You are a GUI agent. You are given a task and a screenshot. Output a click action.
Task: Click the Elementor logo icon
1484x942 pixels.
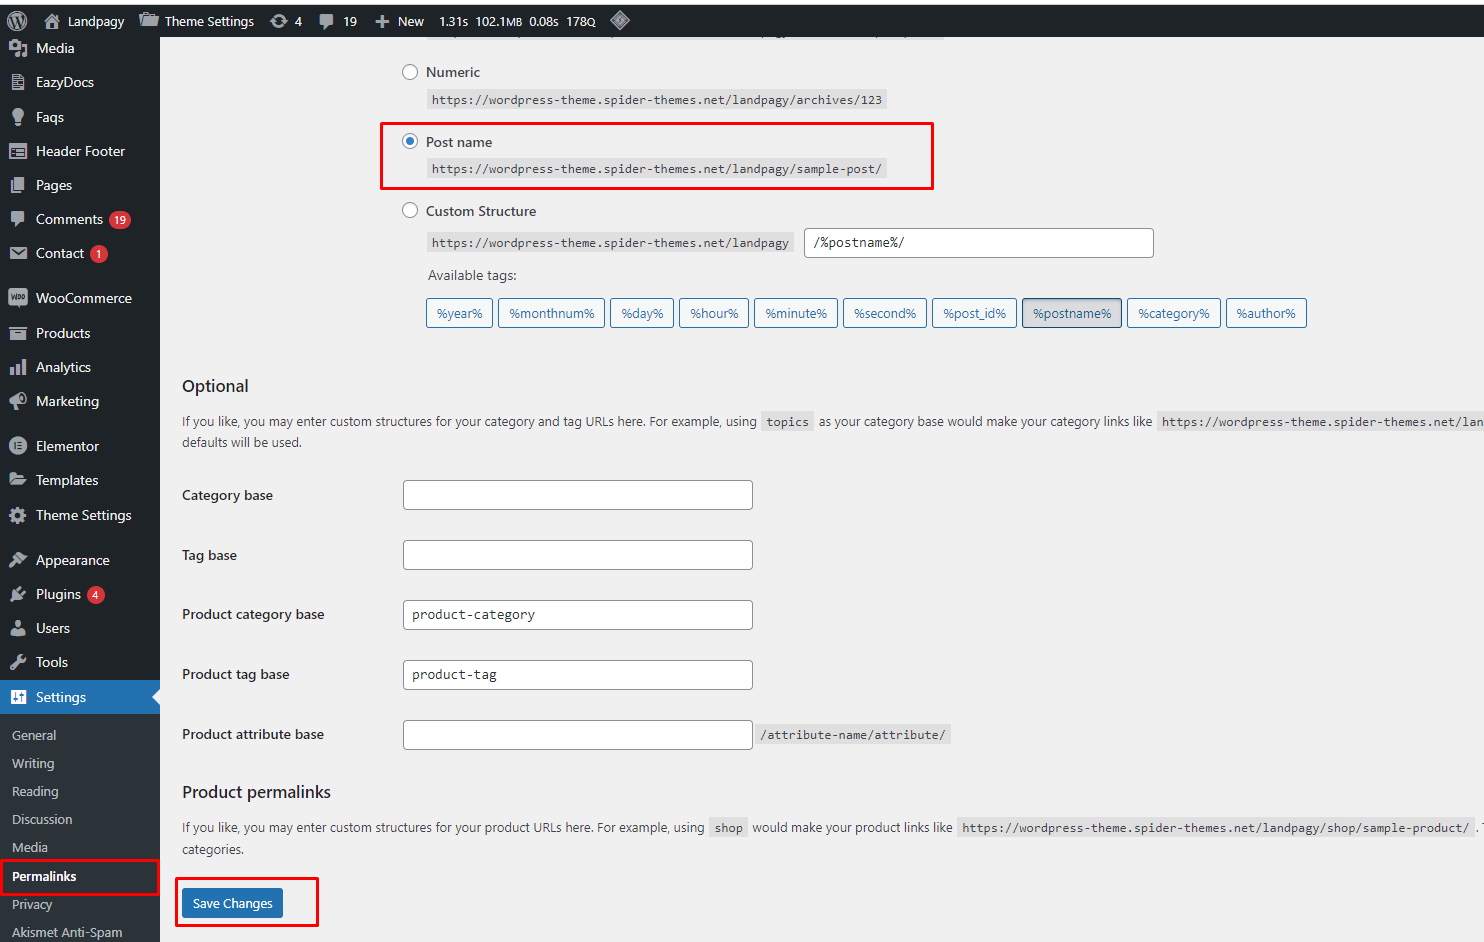pyautogui.click(x=18, y=446)
